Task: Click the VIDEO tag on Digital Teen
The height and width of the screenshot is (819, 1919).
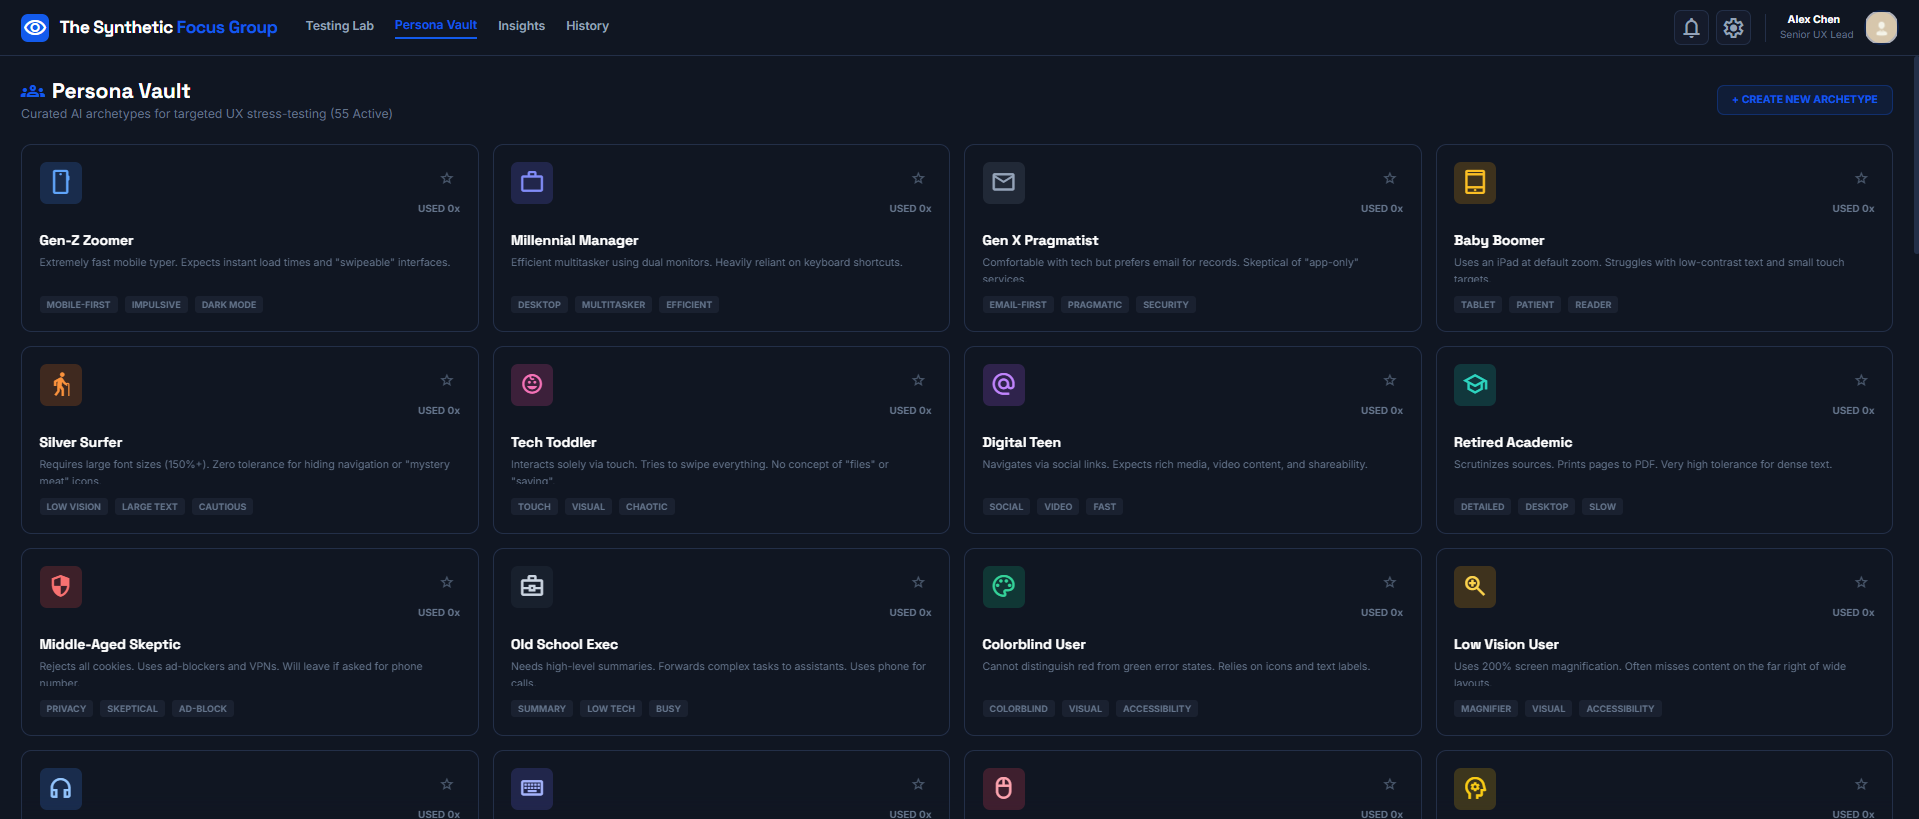Action: click(1057, 507)
